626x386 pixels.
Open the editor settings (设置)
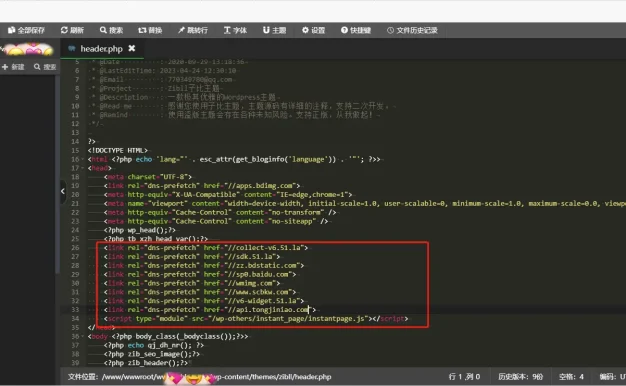pos(313,30)
